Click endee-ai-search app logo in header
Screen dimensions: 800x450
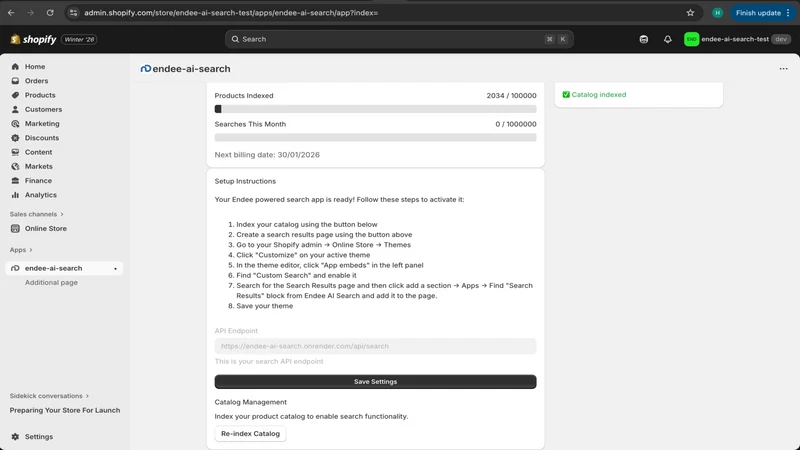[x=146, y=68]
